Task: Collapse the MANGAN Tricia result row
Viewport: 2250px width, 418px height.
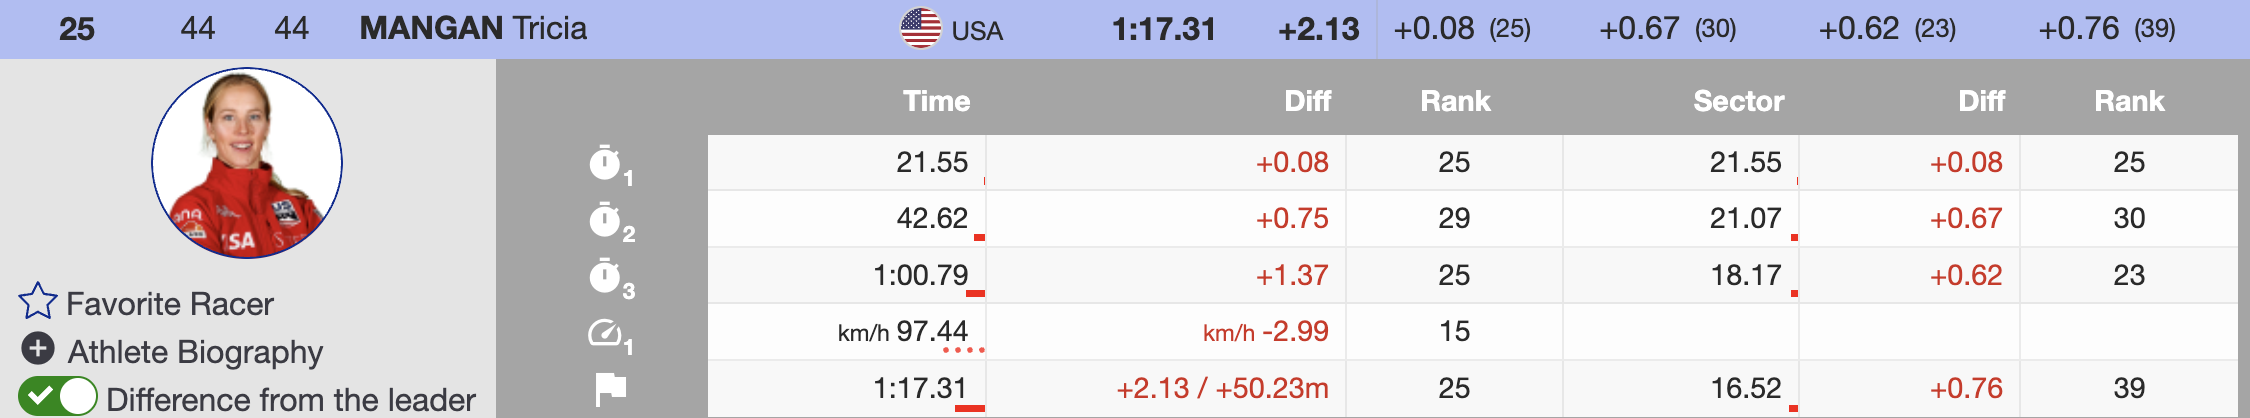Action: pos(473,28)
